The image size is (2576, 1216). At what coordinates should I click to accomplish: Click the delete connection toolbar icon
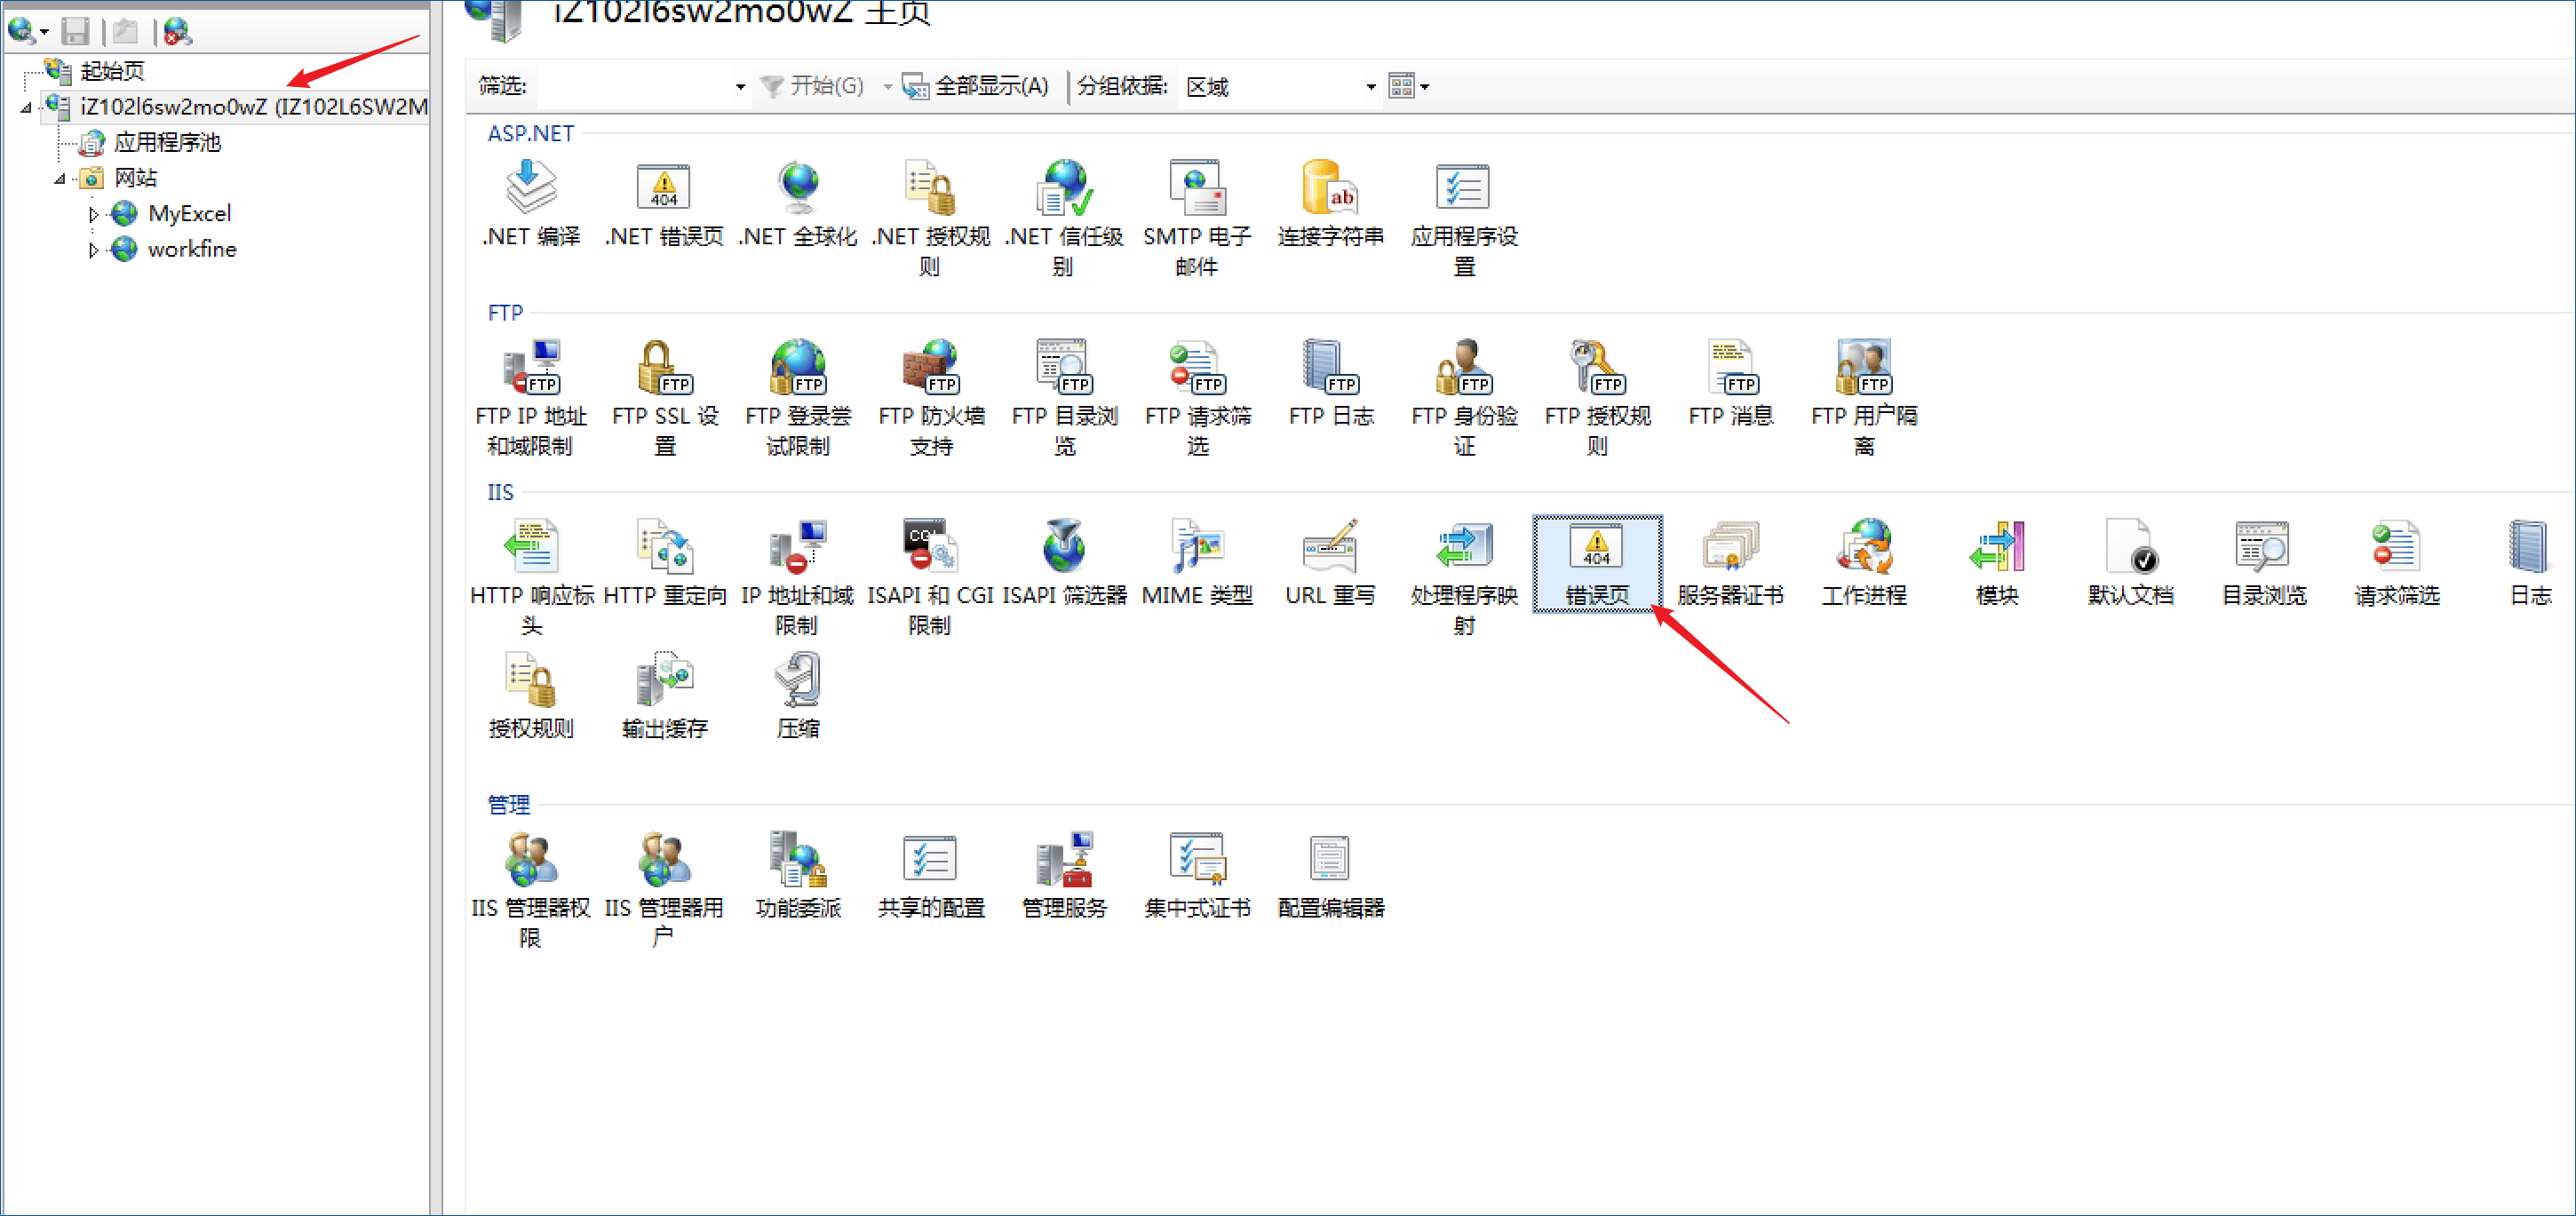pos(177,32)
